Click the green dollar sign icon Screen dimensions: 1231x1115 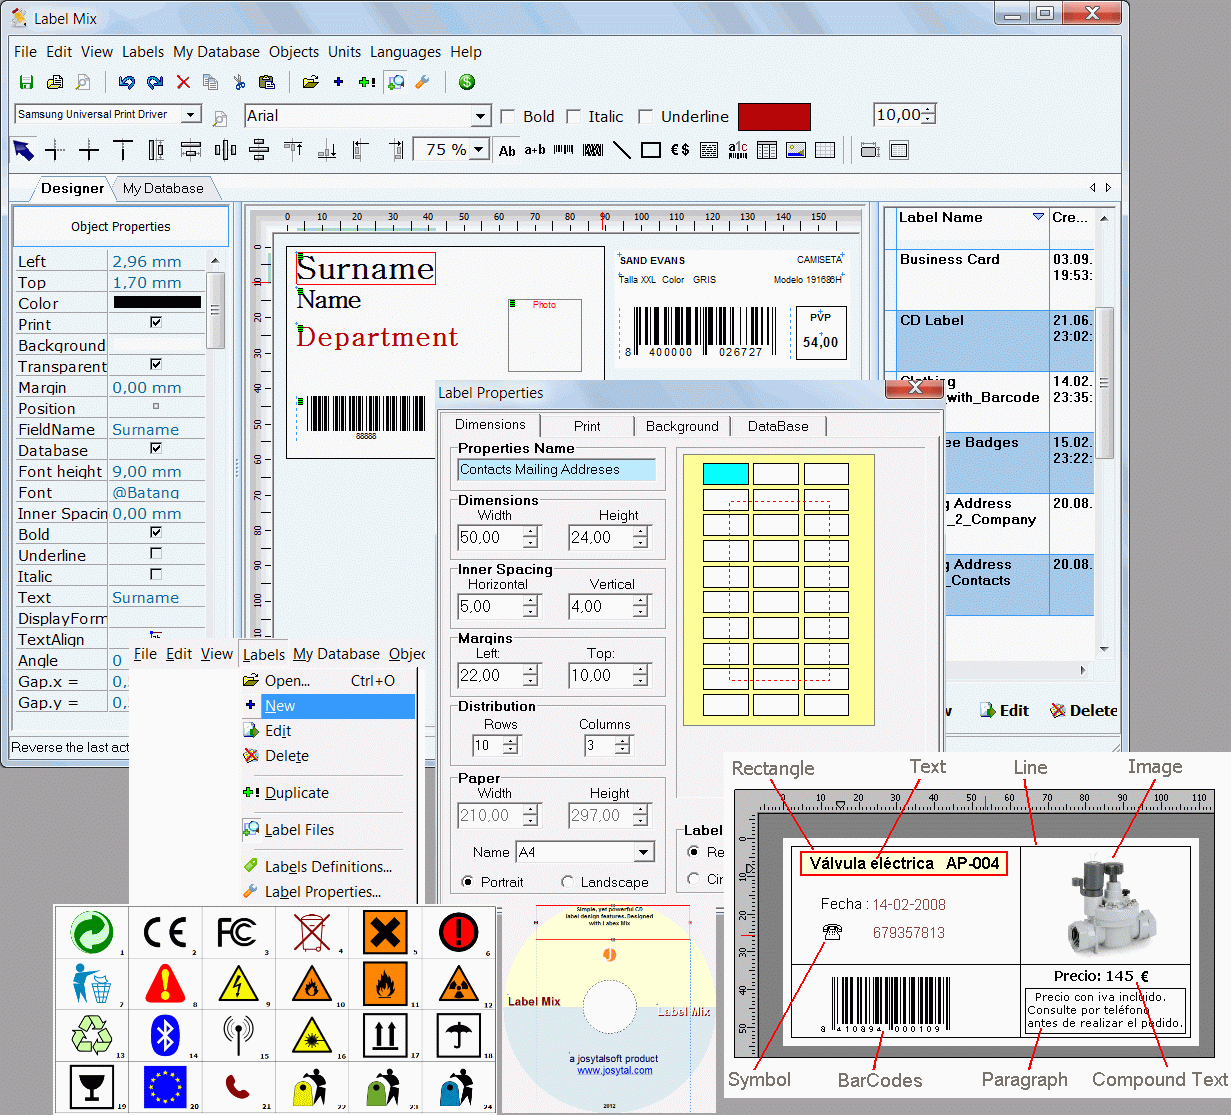point(467,82)
